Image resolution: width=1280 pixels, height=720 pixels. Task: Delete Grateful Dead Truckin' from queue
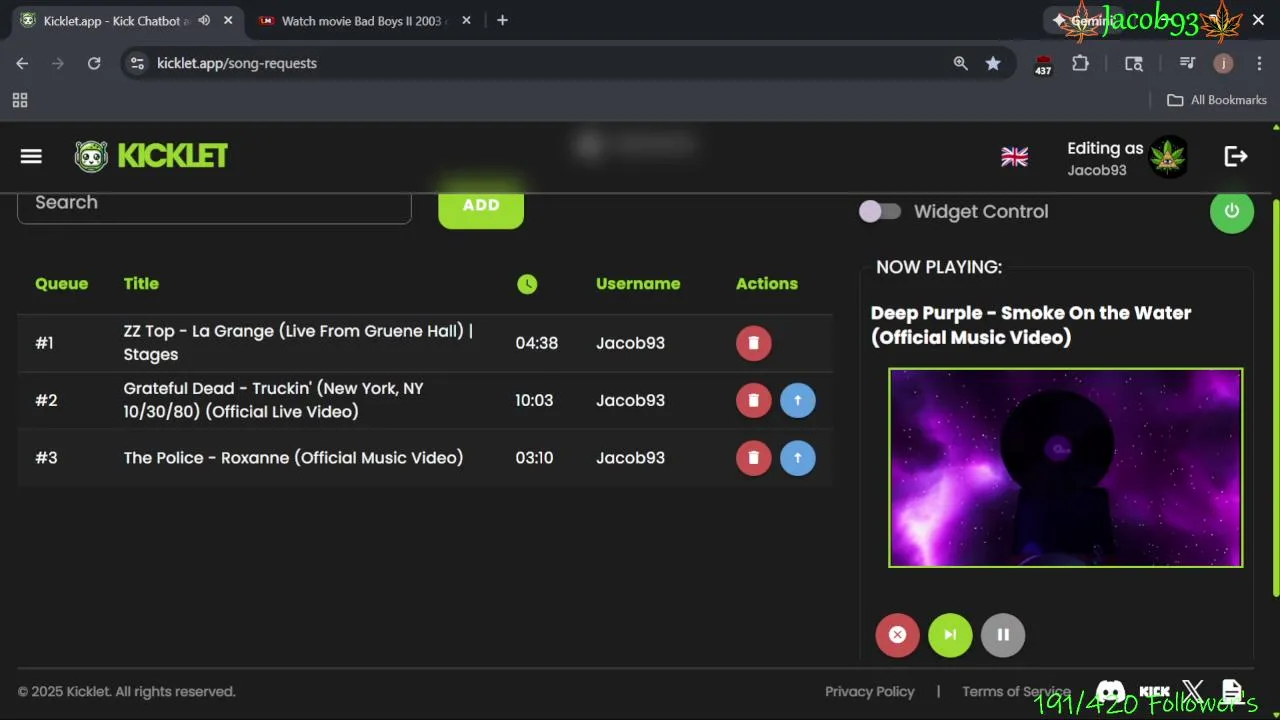click(x=754, y=400)
